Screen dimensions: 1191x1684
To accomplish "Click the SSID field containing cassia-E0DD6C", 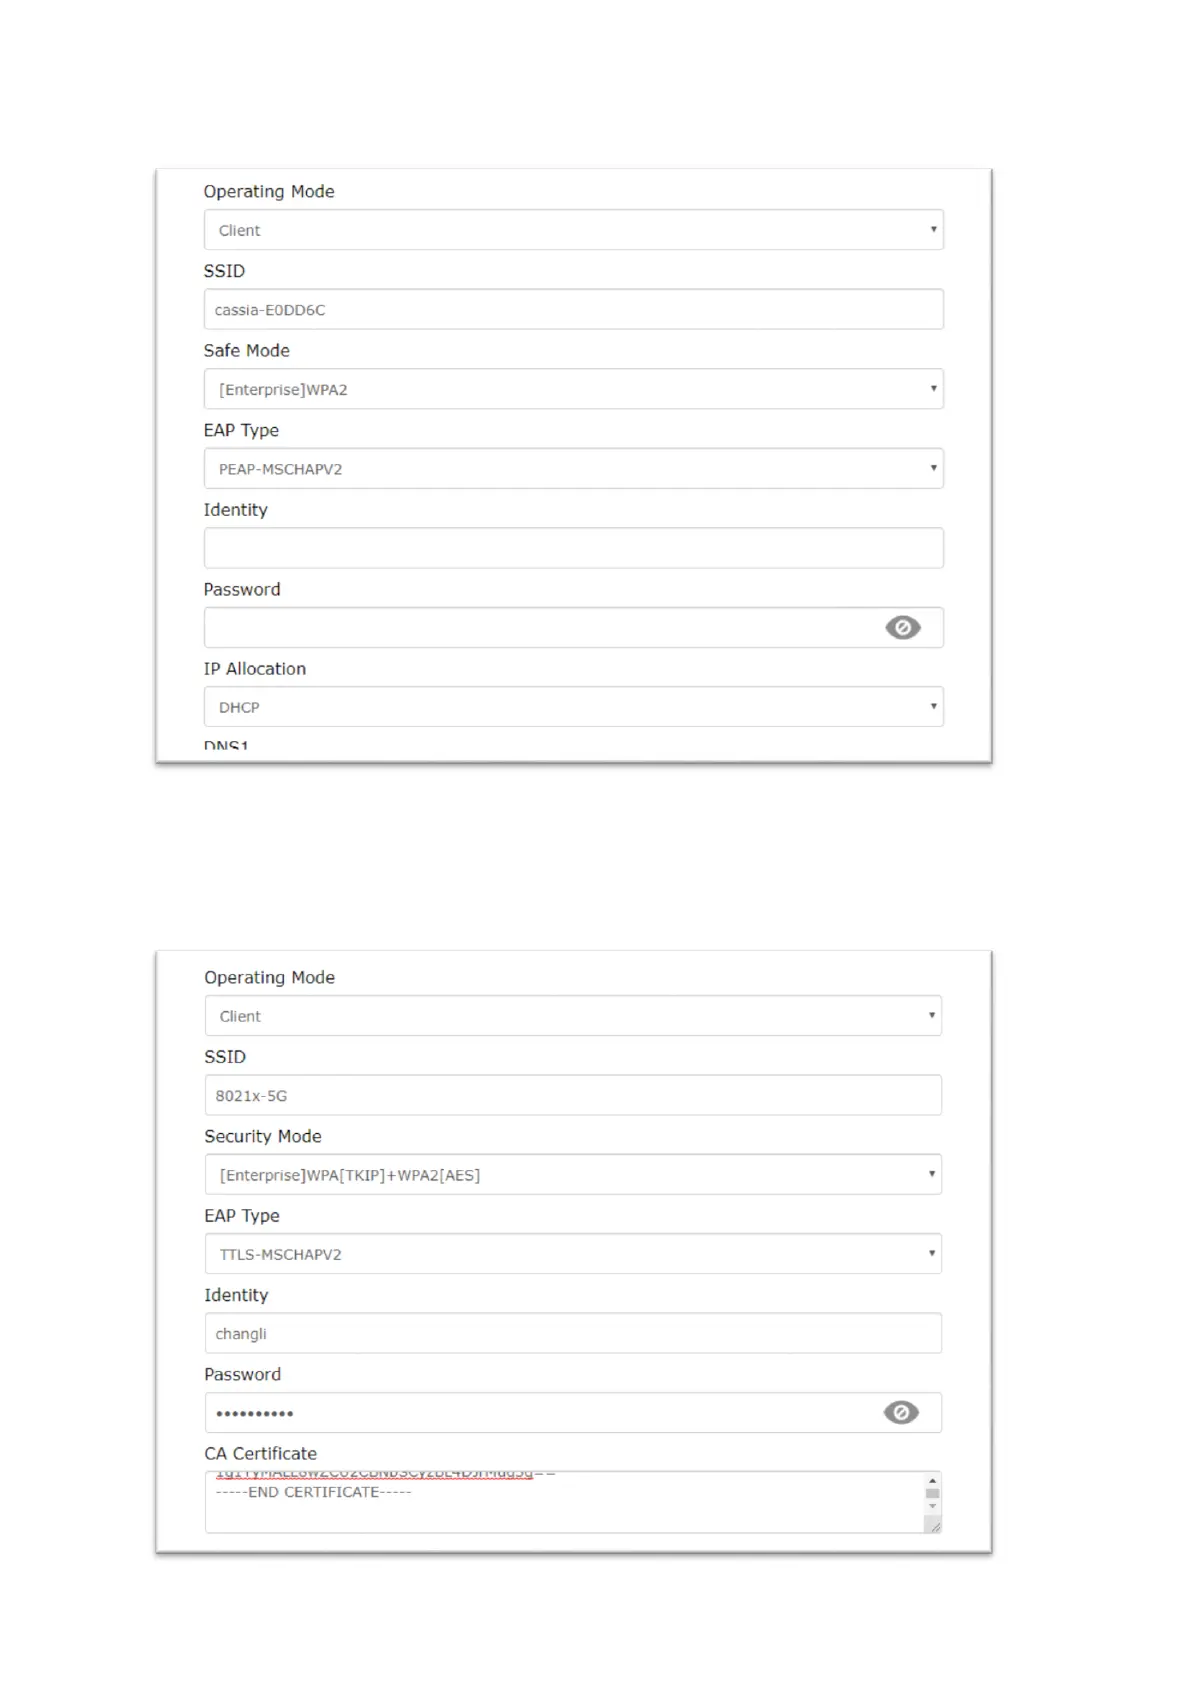I will (573, 310).
